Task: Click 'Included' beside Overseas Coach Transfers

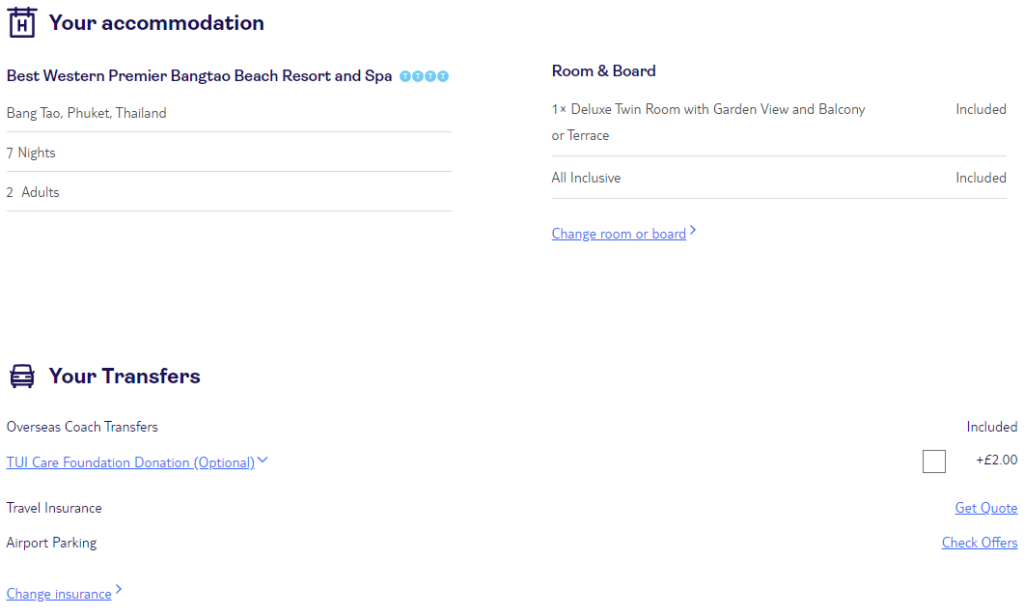Action: coord(991,427)
